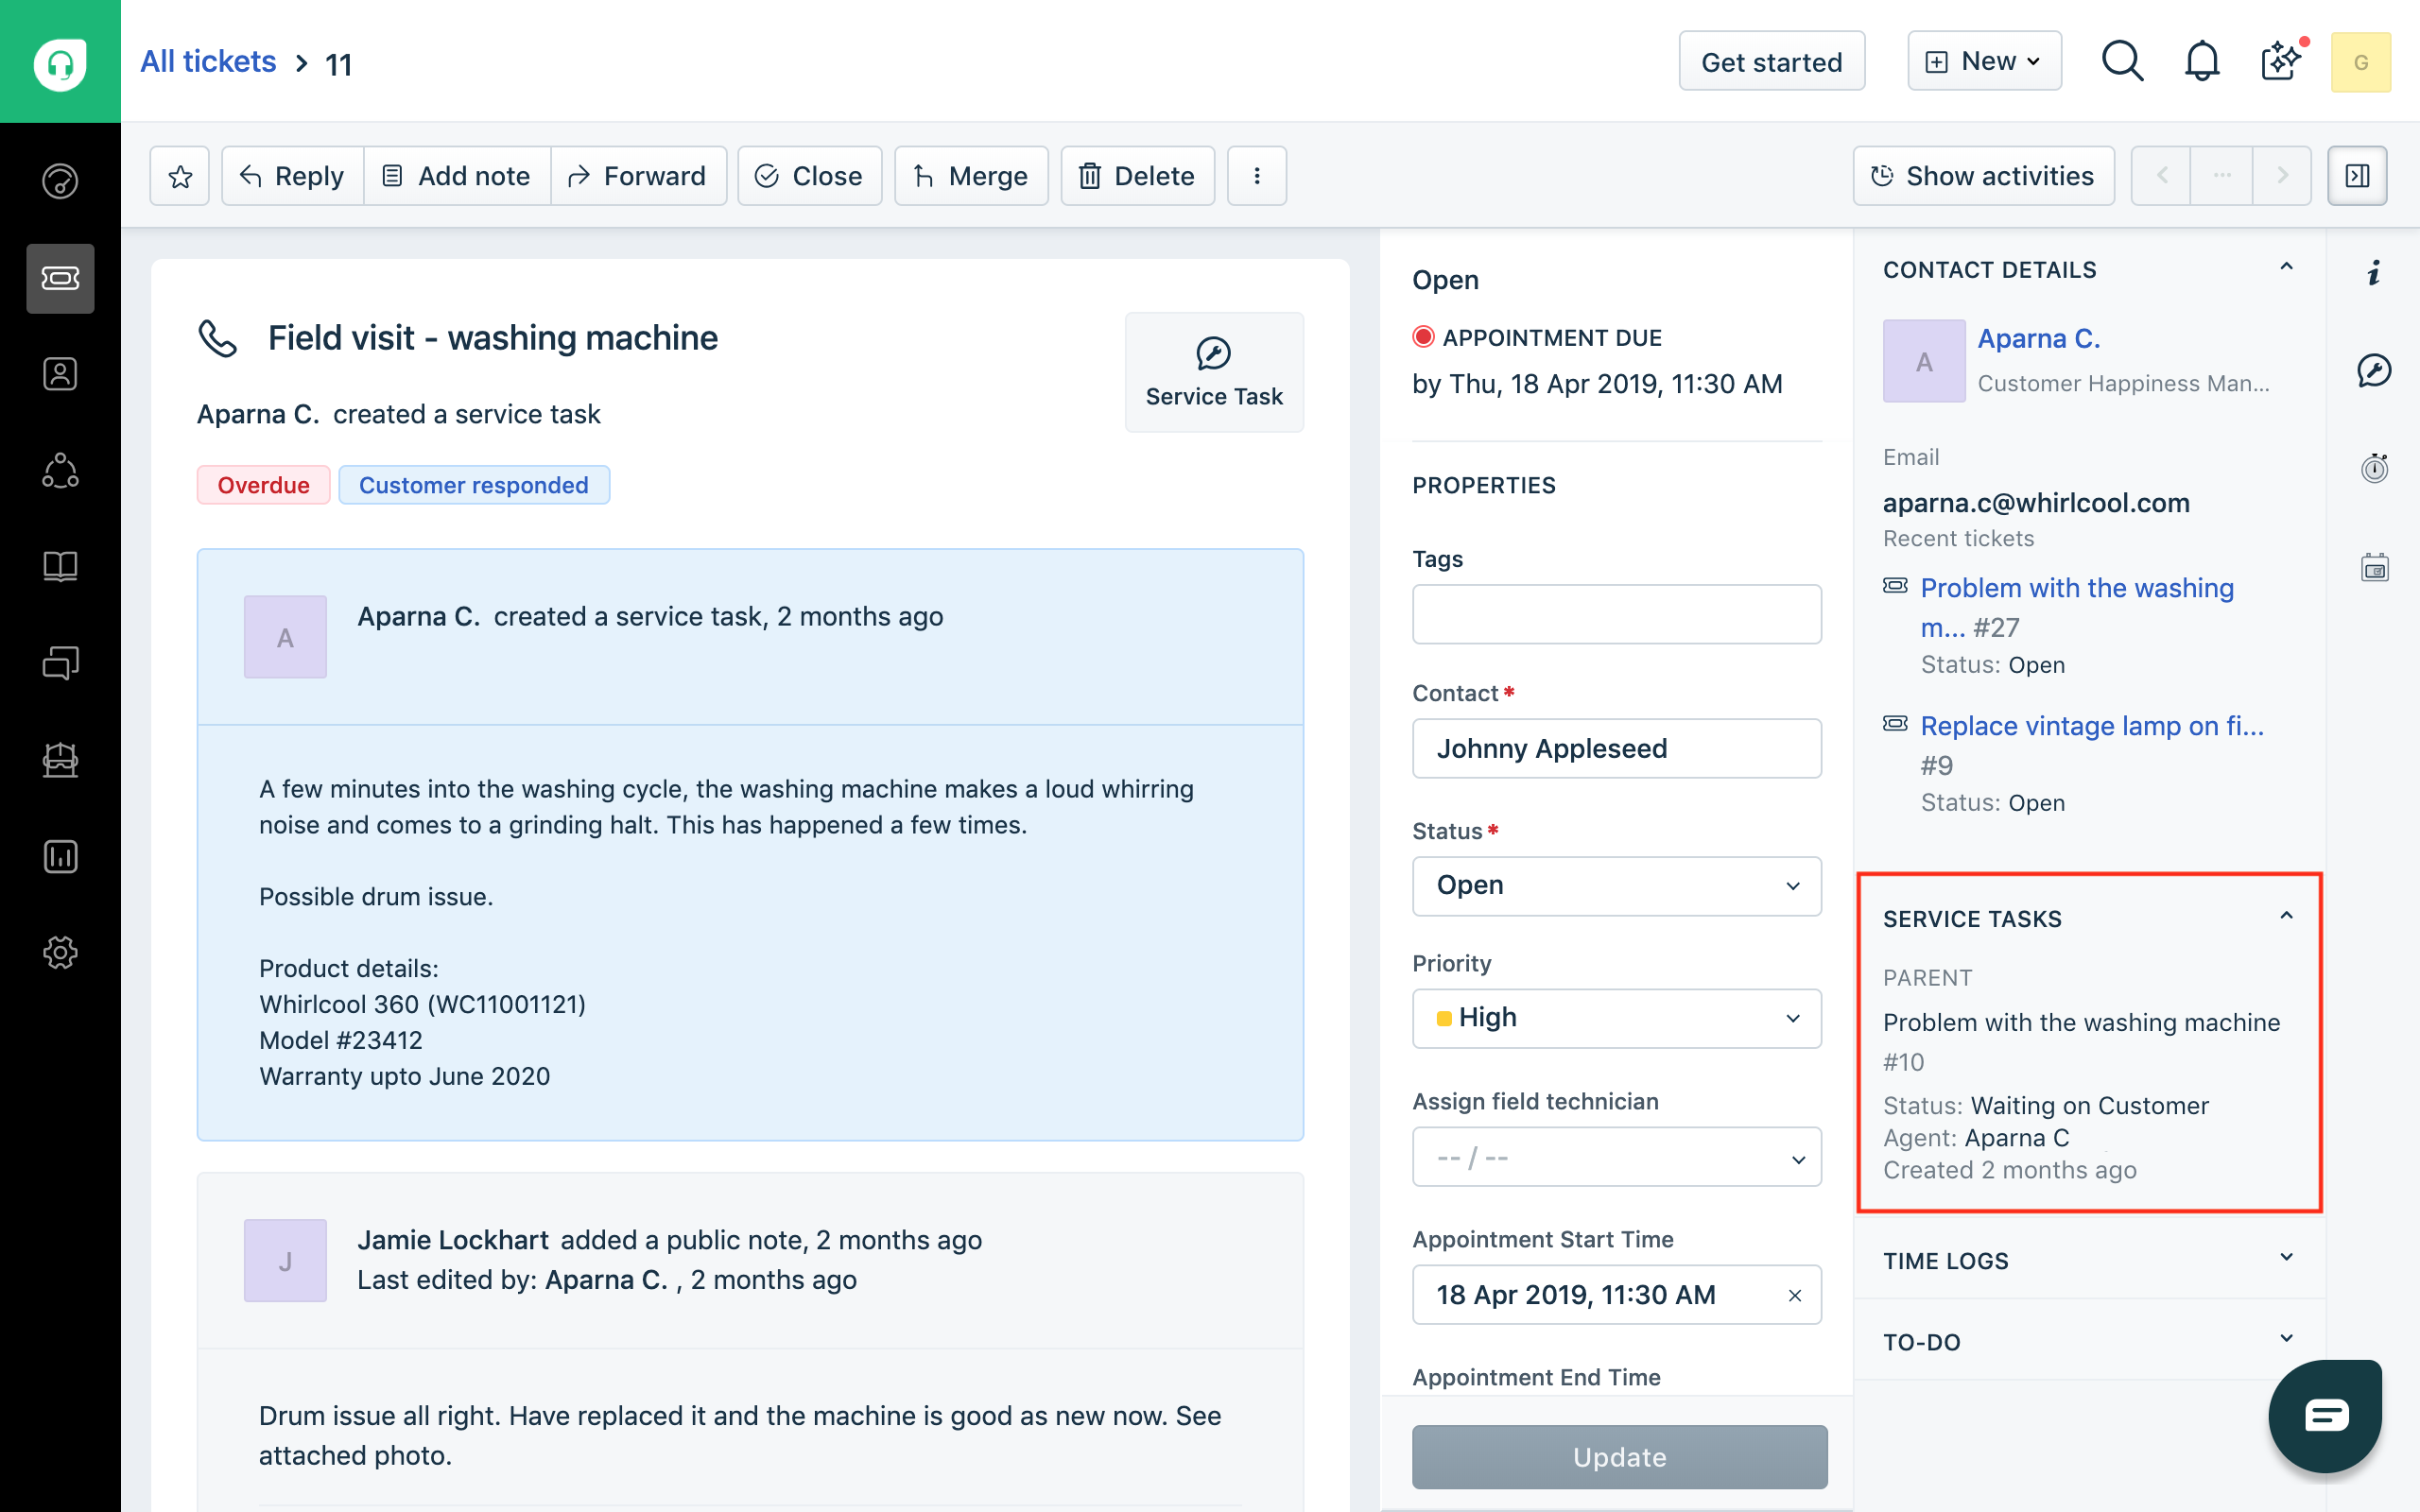Select the Tickets sidebar icon
2420x1512 pixels.
click(x=60, y=278)
